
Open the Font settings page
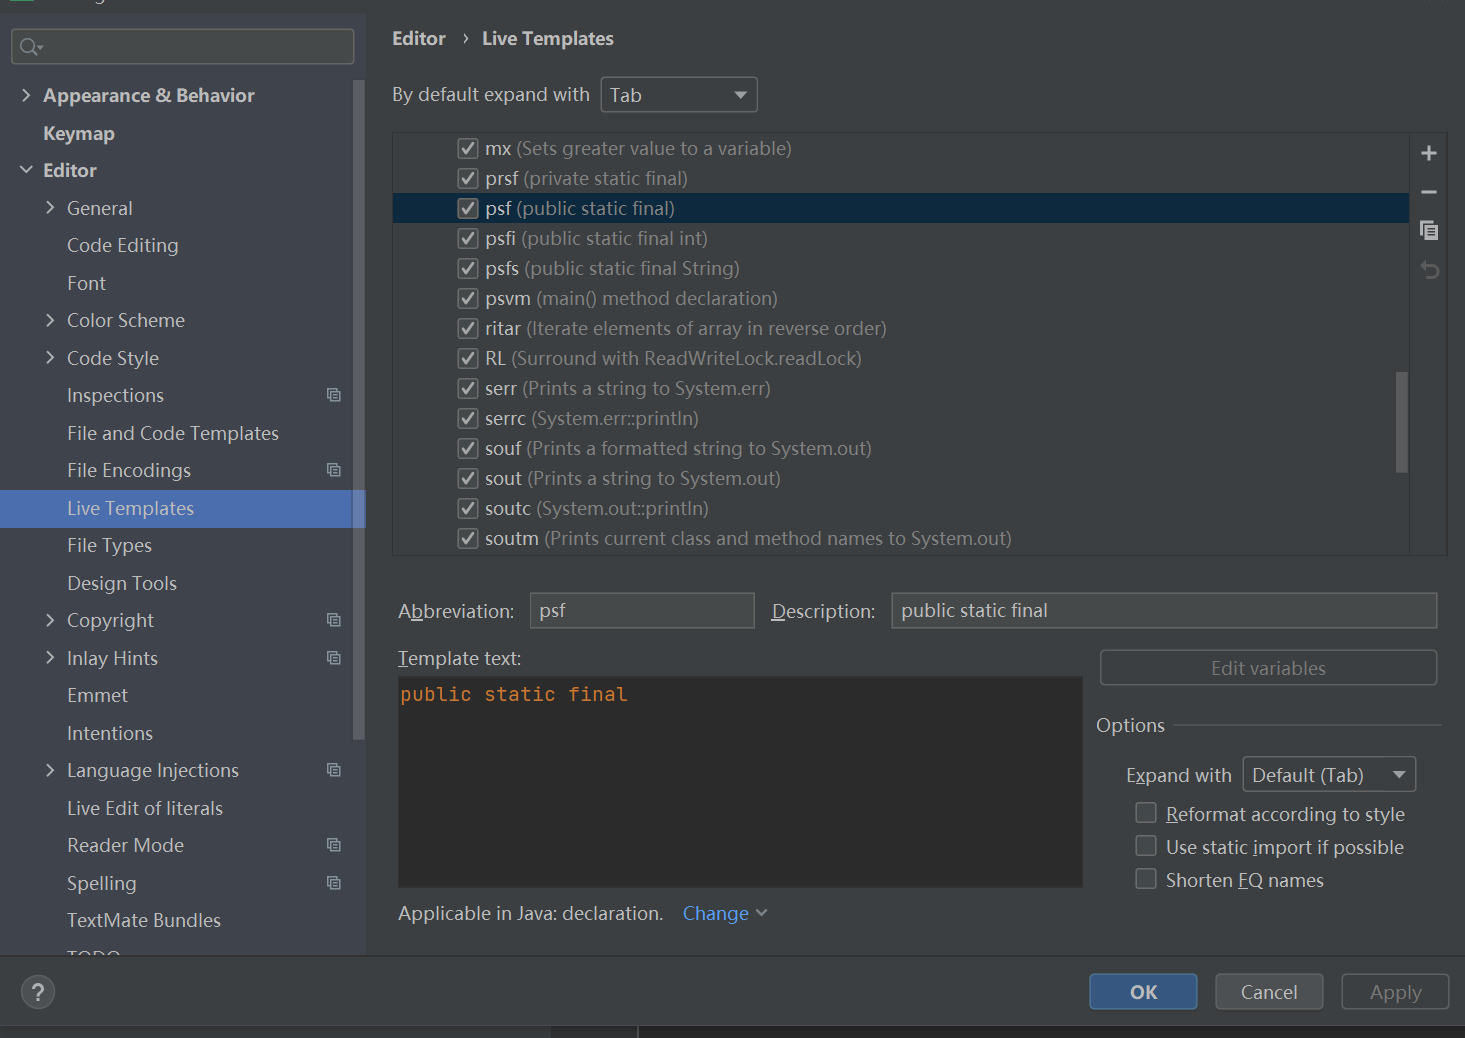pos(86,283)
